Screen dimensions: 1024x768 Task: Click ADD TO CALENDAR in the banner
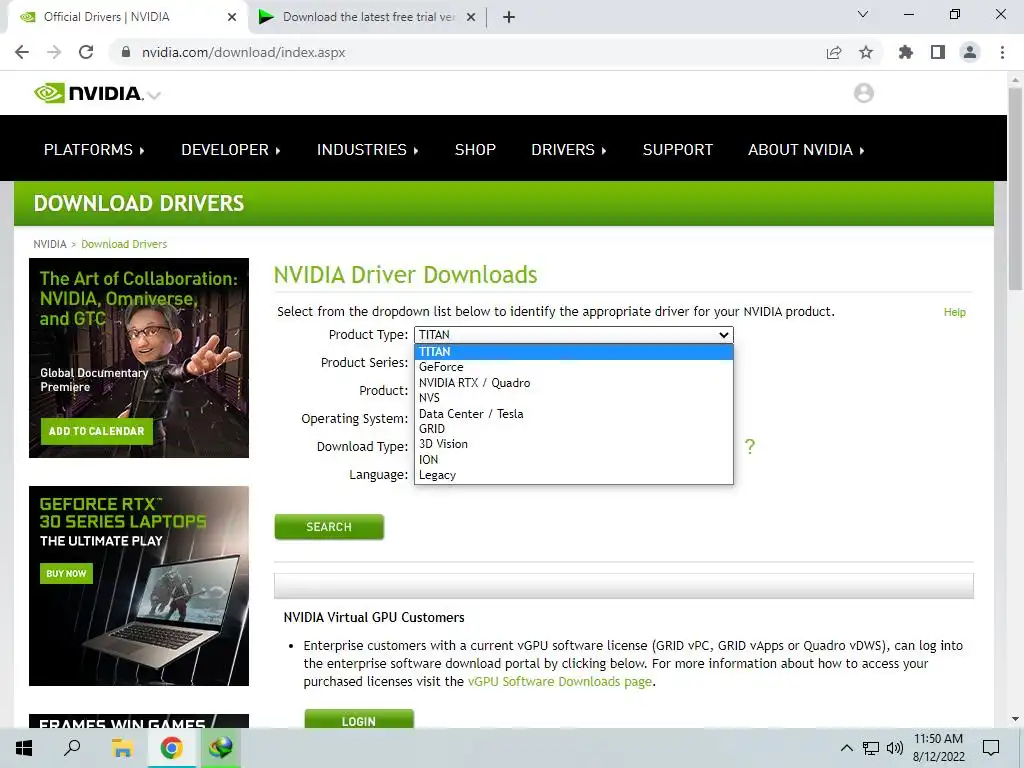pos(97,431)
